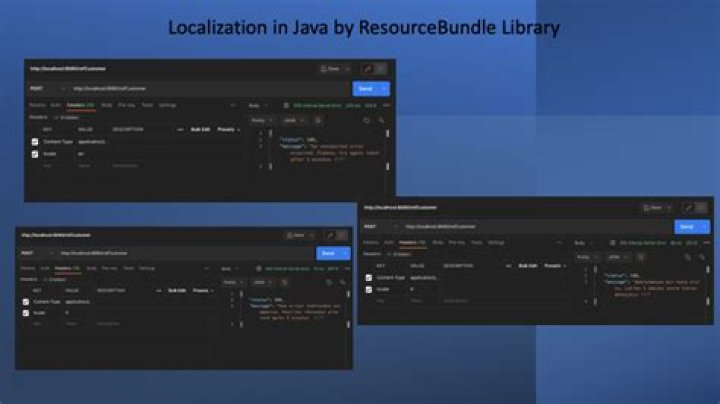Toggle line wrap icon in lower-left window response
720x404 pixels.
click(284, 282)
